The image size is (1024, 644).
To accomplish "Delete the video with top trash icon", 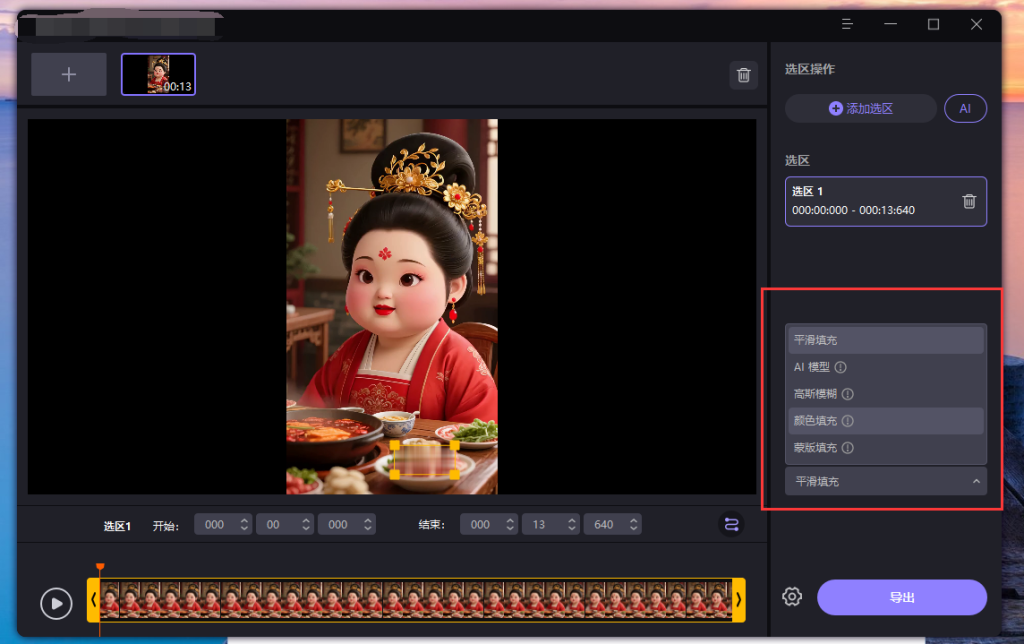I will 743,75.
